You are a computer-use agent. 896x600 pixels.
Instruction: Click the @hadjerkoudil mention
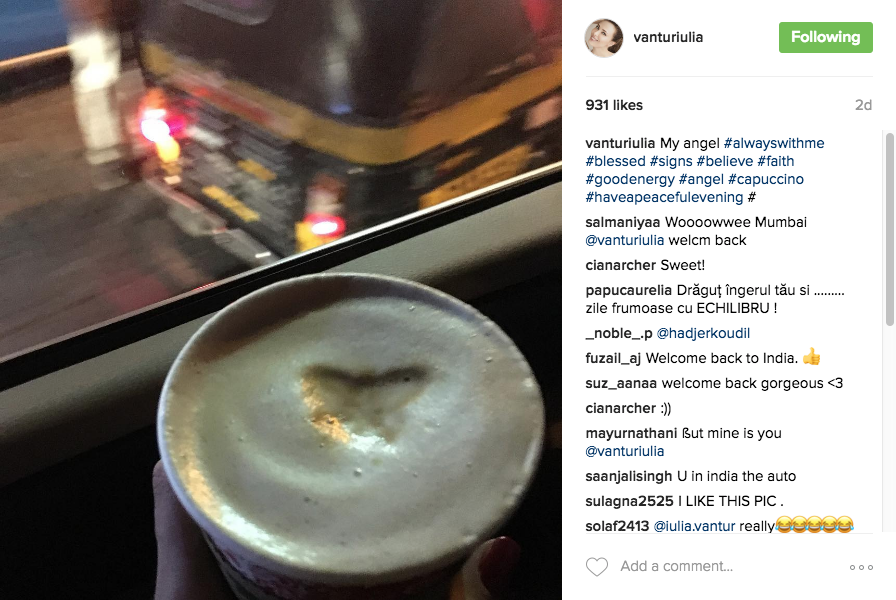point(703,333)
